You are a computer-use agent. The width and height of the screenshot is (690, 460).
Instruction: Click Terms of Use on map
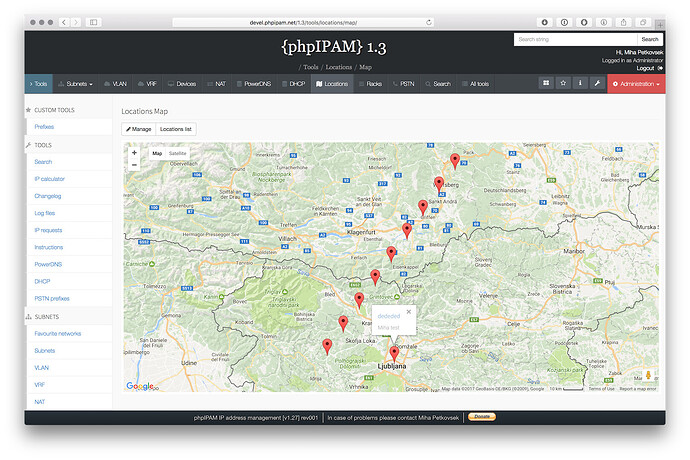click(601, 389)
